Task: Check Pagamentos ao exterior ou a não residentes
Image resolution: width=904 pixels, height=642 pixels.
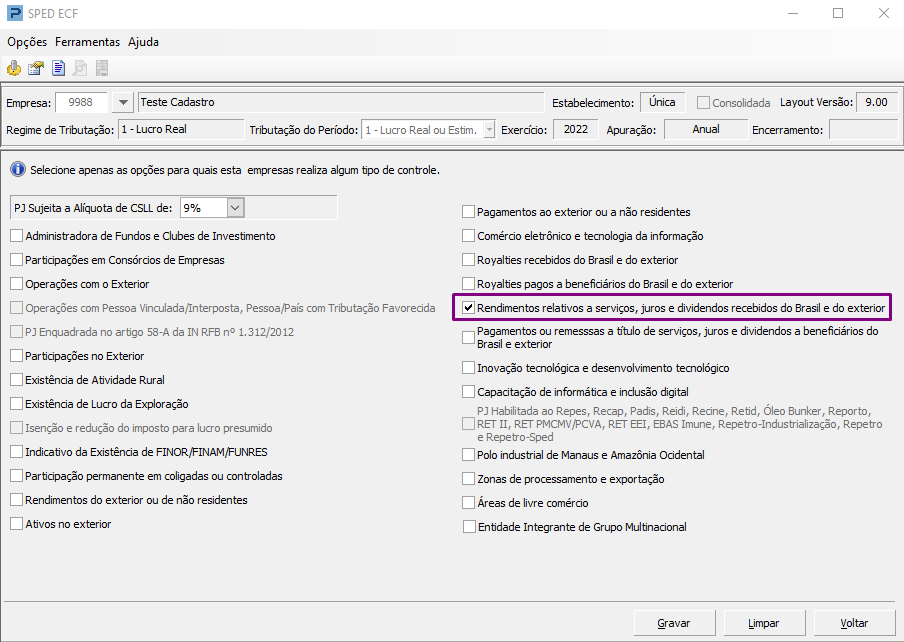Action: click(468, 212)
